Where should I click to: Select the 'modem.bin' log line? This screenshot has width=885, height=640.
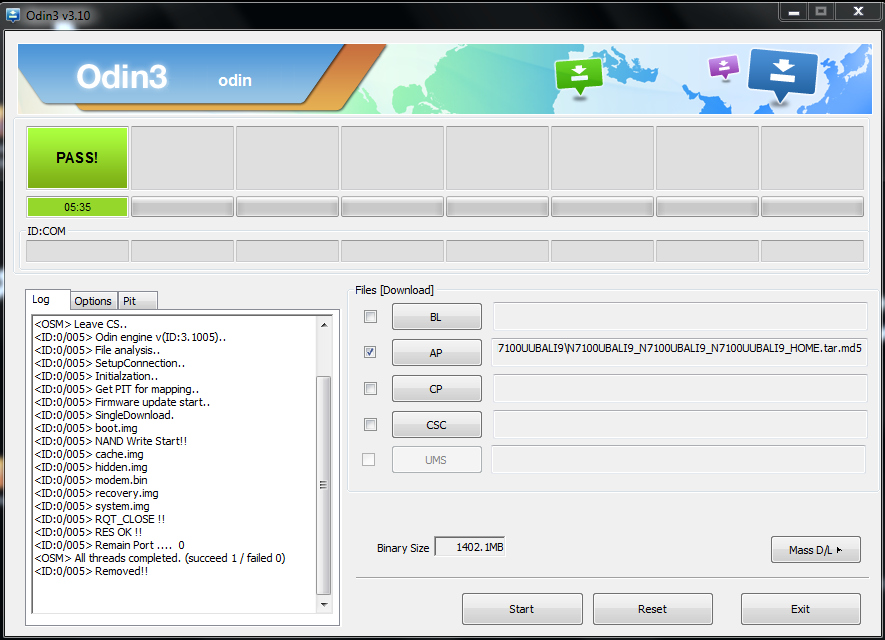pyautogui.click(x=91, y=480)
